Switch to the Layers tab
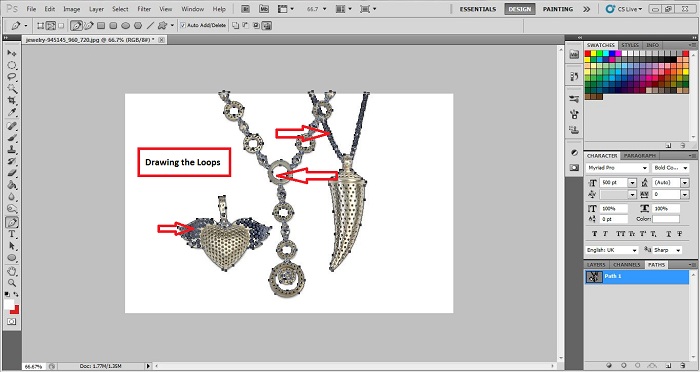 [596, 265]
